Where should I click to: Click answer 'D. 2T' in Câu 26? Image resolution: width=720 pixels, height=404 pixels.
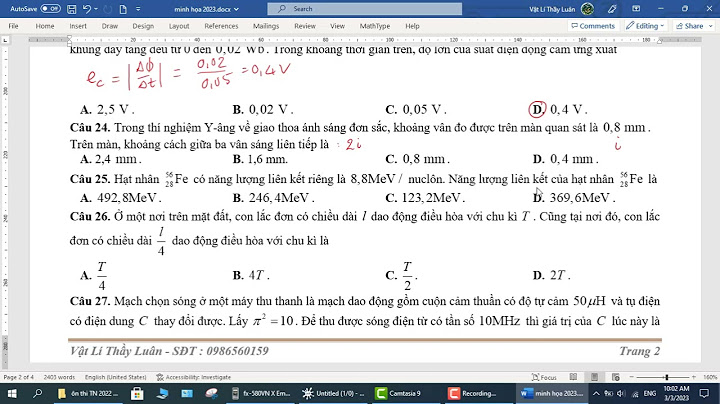tap(551, 275)
